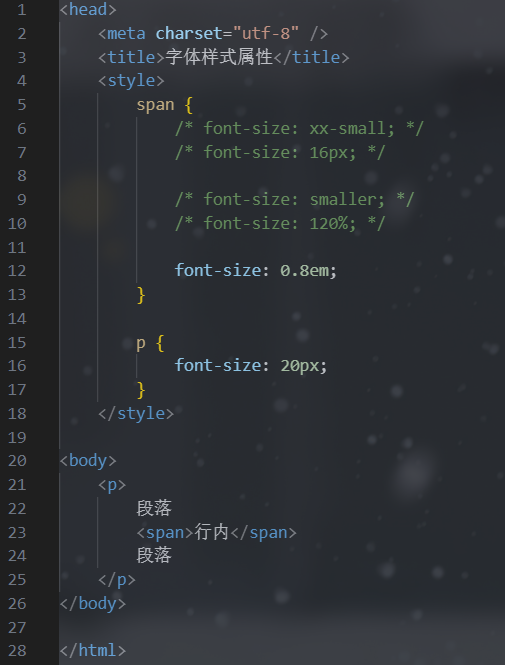The image size is (505, 665).
Task: Click 段落 text on line 22
Action: (x=154, y=508)
